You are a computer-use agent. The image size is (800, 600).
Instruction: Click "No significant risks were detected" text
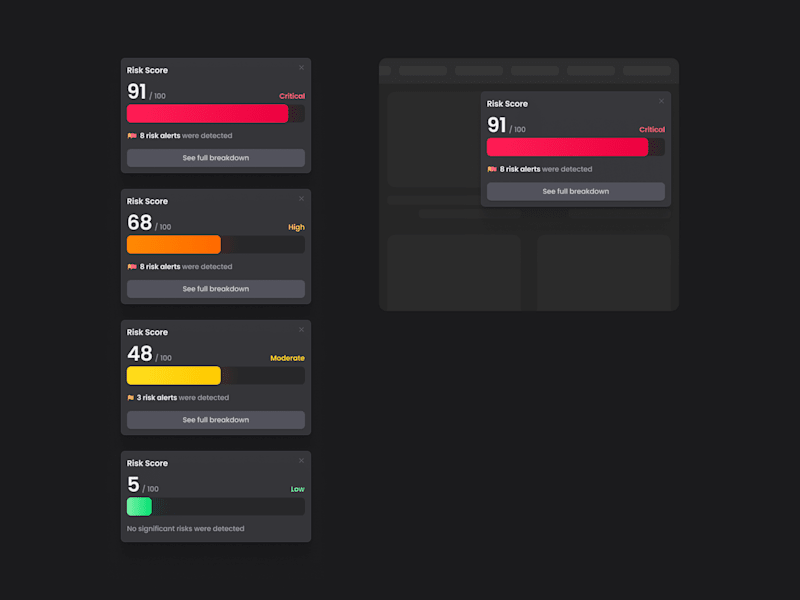[186, 529]
